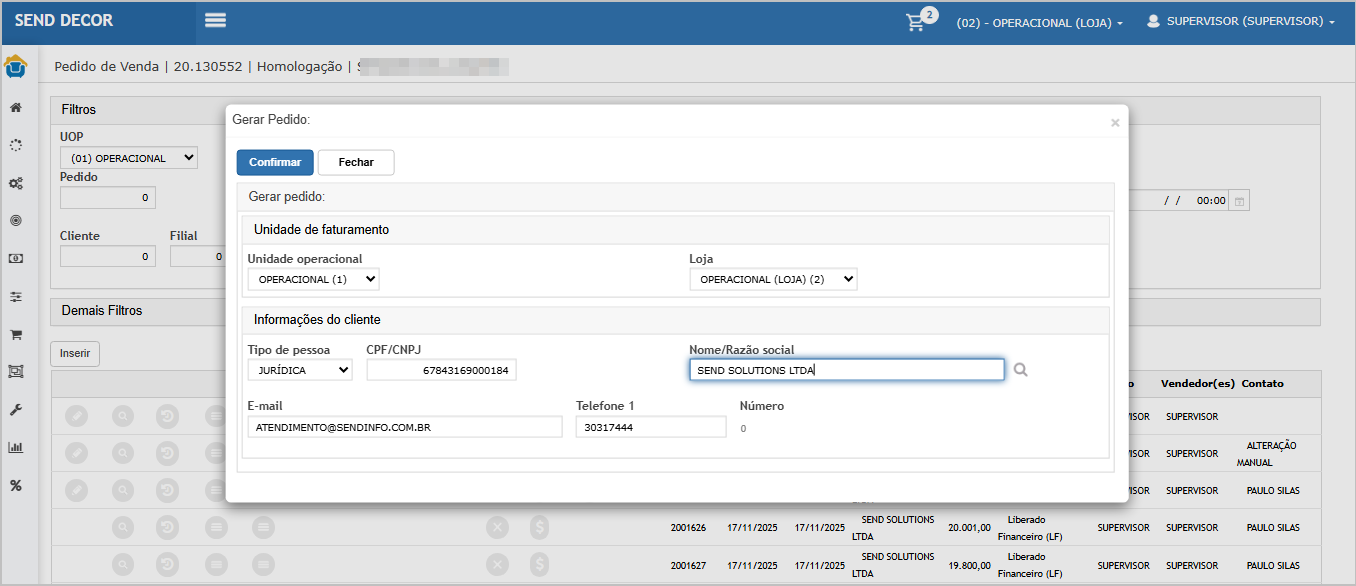Image resolution: width=1356 pixels, height=586 pixels.
Task: Focus the CPF/CNPJ input field
Action: pos(441,370)
